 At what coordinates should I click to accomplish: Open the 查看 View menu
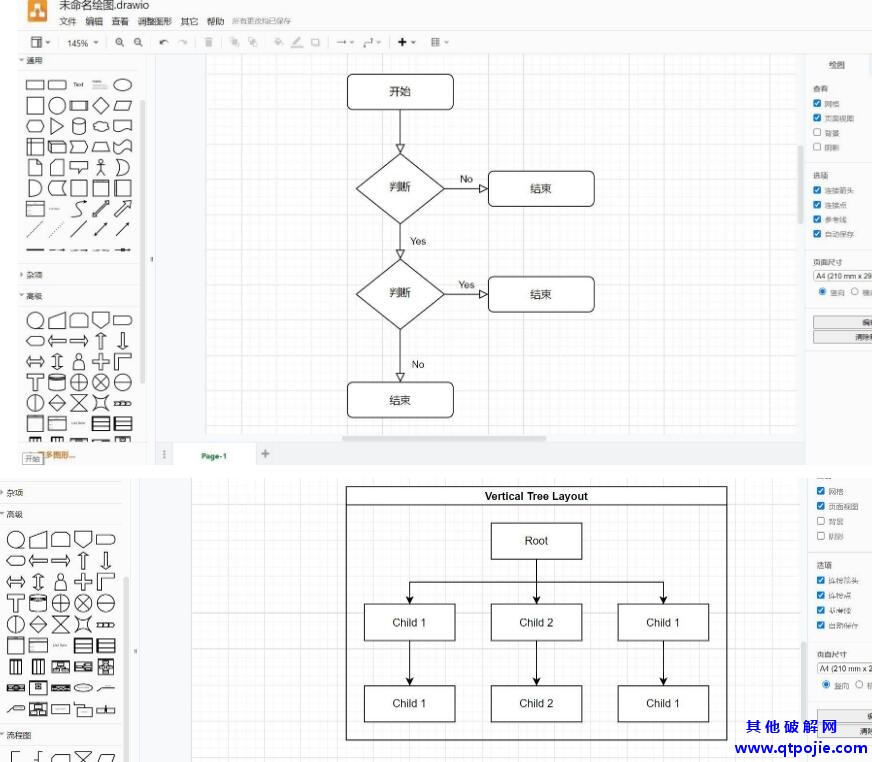(x=120, y=21)
